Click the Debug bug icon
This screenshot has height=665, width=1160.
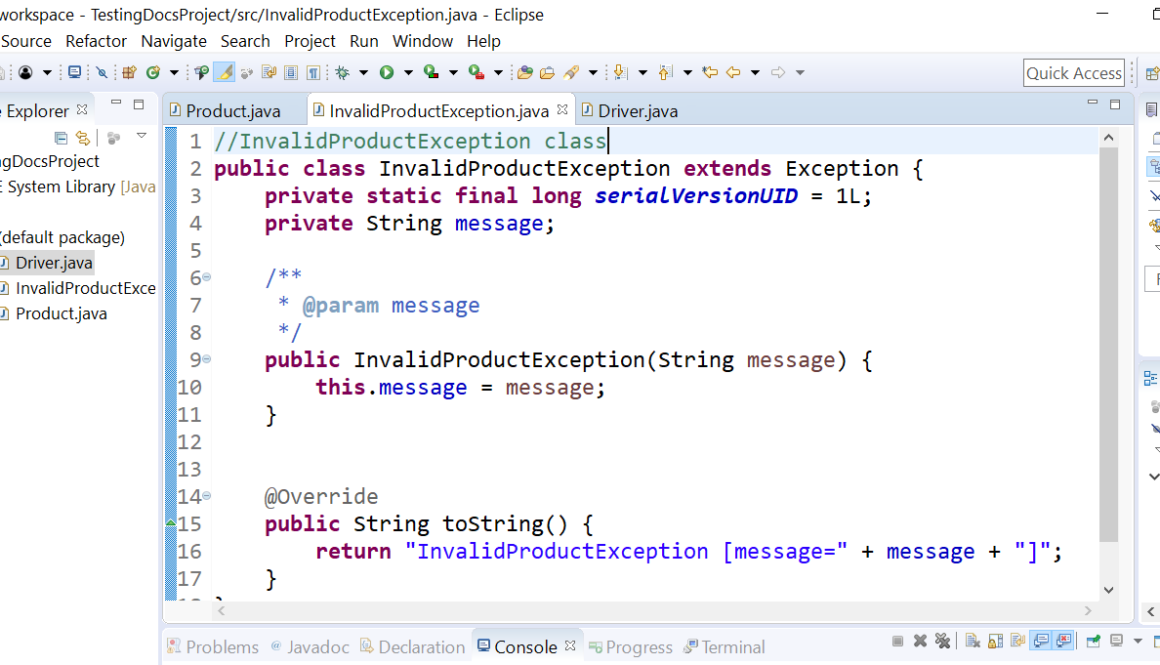click(342, 72)
